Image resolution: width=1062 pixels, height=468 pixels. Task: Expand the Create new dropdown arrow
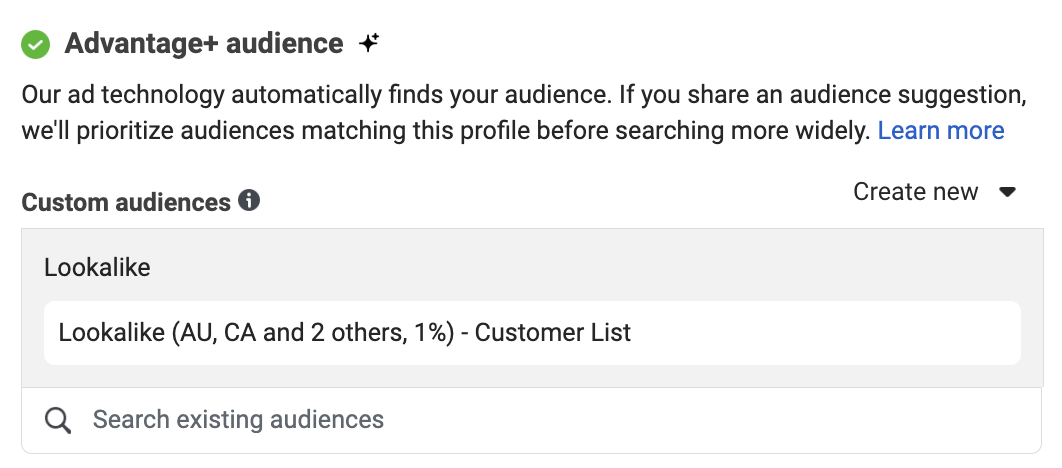coord(1007,192)
